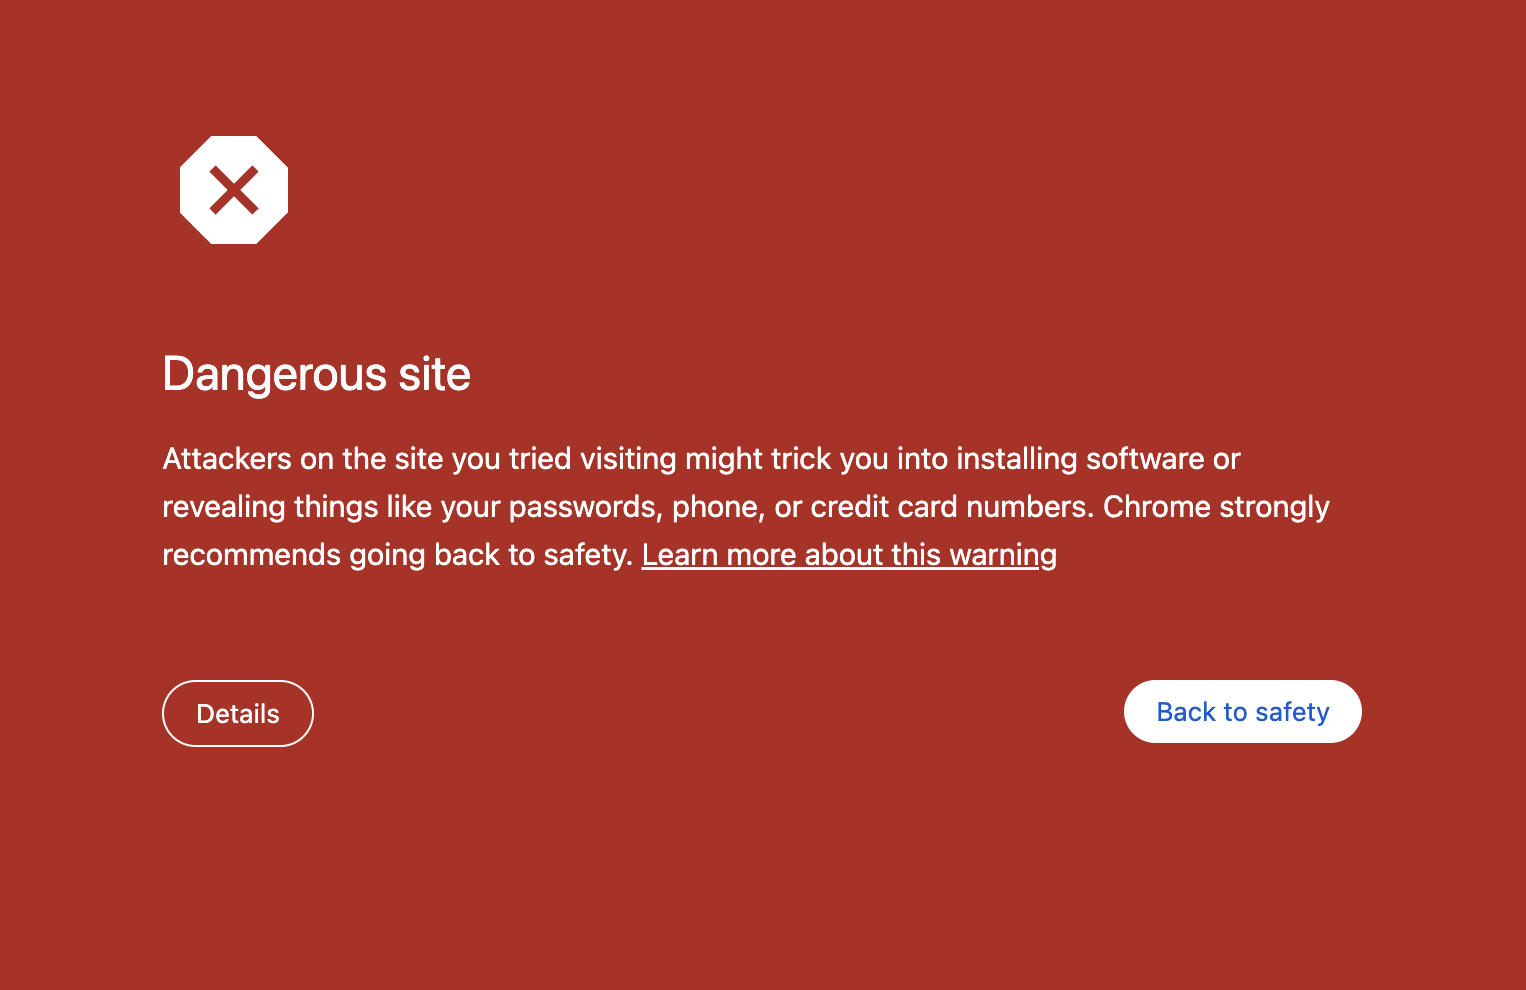Follow the Learn more about this warning link

tap(849, 555)
